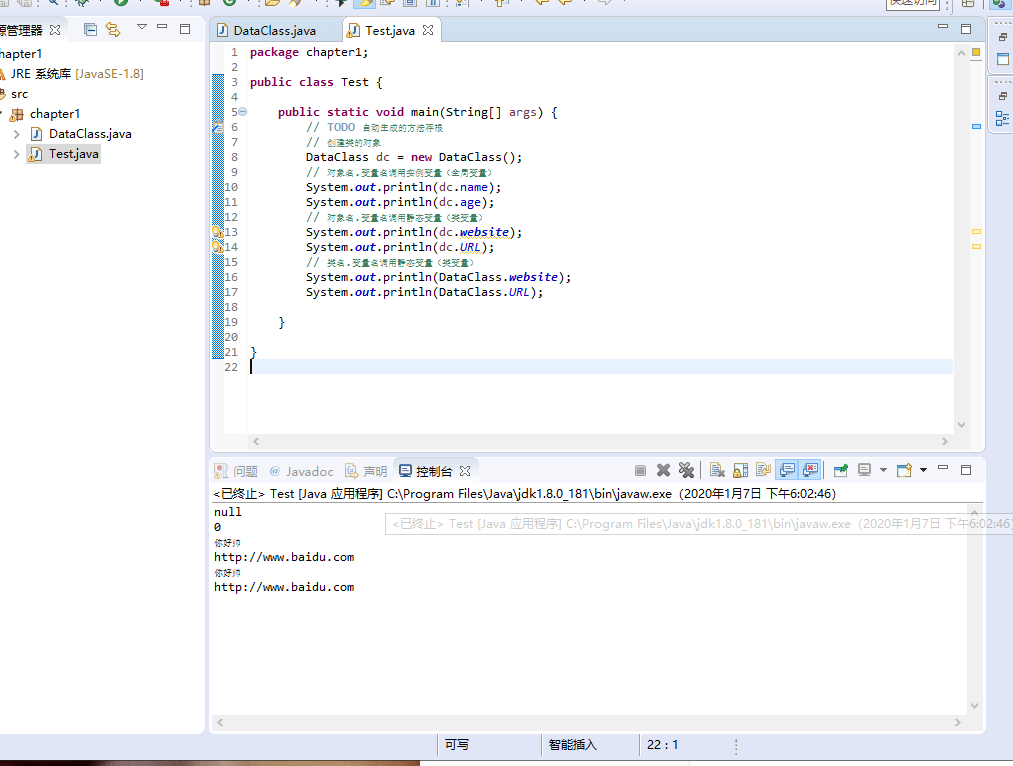The image size is (1013, 766).
Task: Expand Test.java tree node arrow
Action: [17, 154]
